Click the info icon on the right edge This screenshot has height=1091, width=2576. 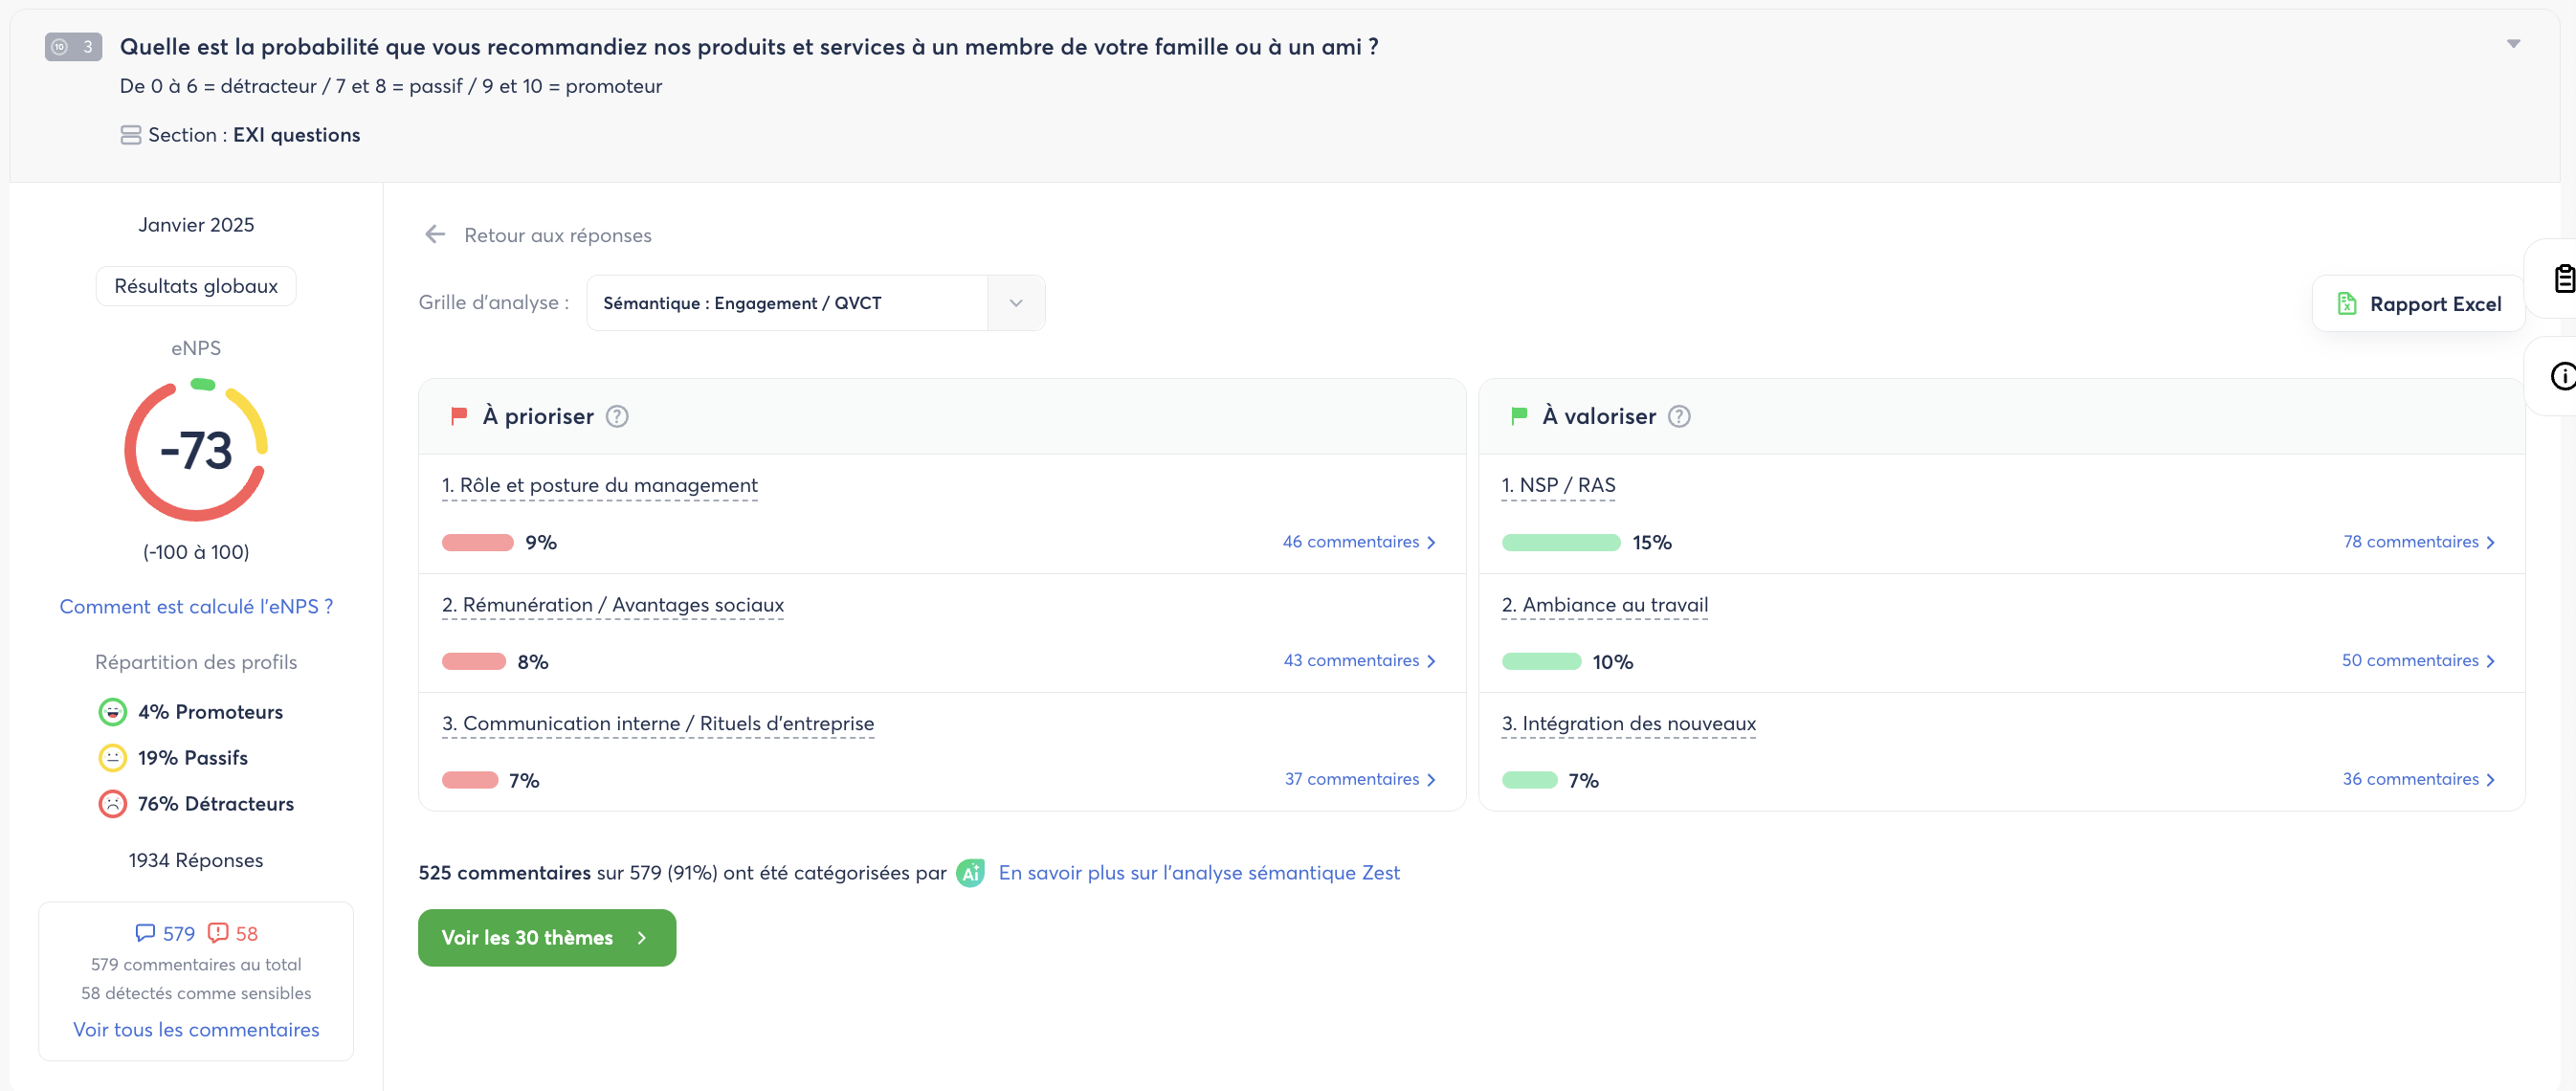2564,375
